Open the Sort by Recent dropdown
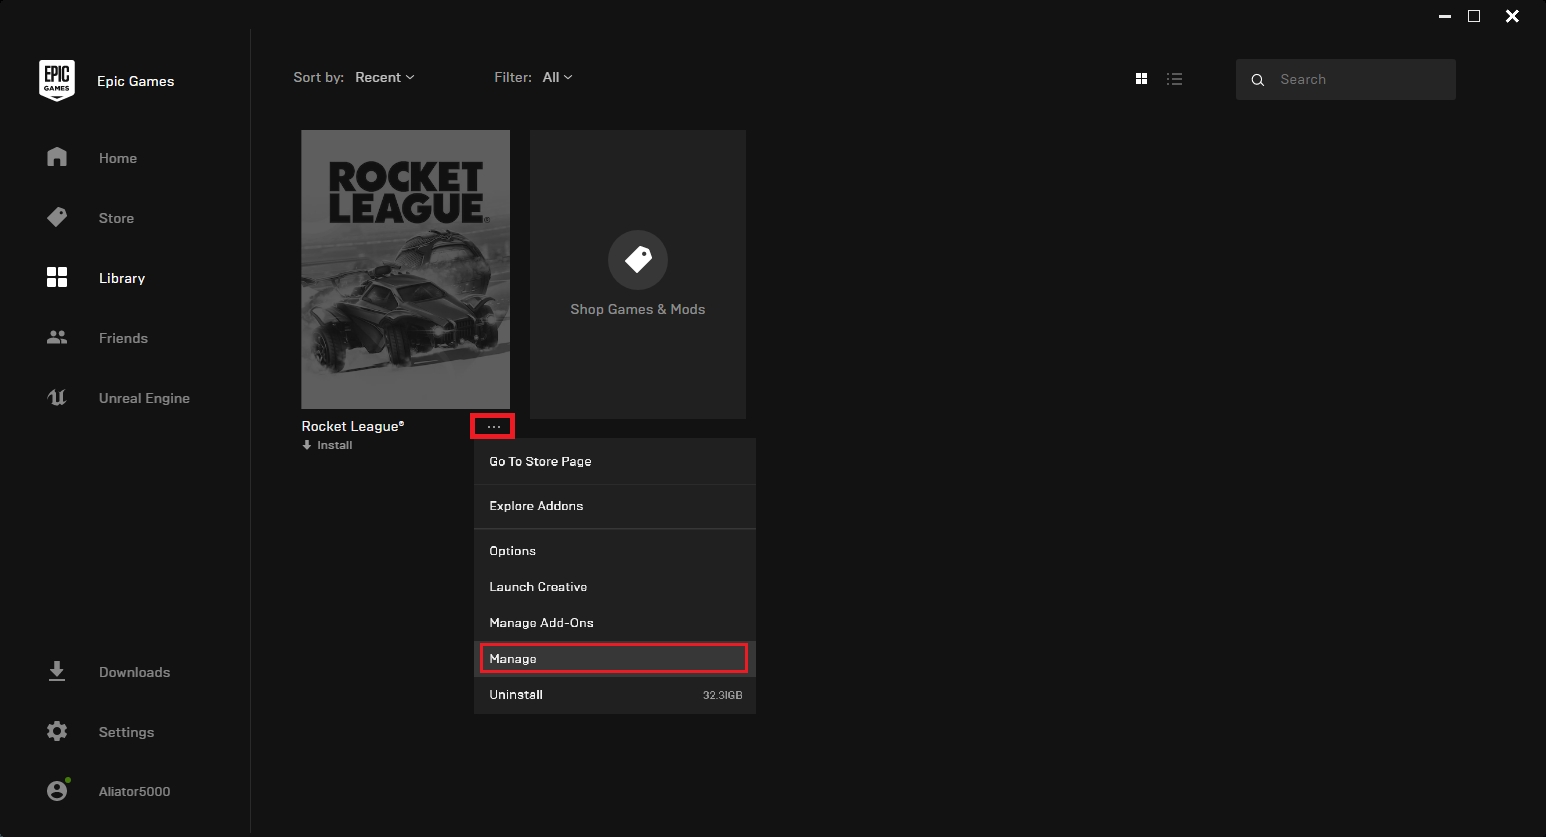This screenshot has width=1546, height=837. click(385, 77)
